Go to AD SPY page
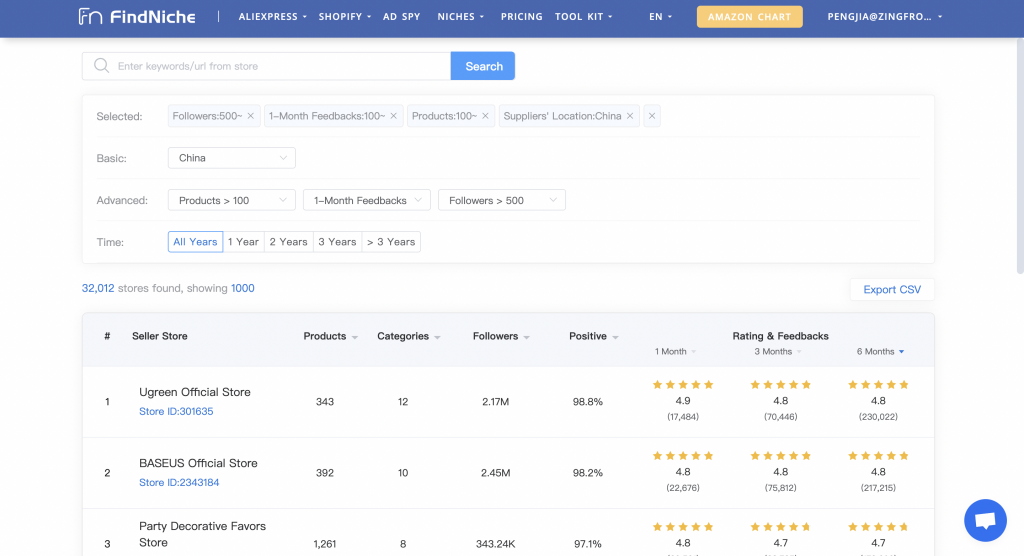1024x556 pixels. pos(402,16)
